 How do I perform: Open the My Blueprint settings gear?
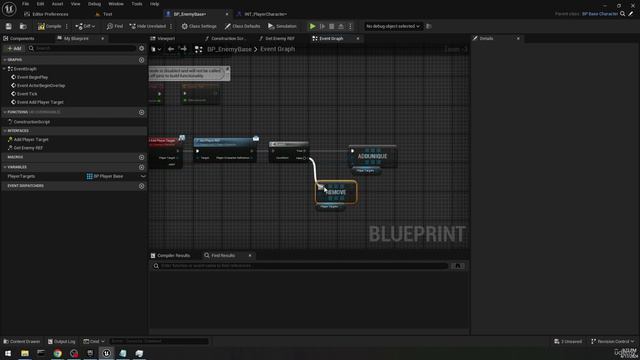pos(142,48)
